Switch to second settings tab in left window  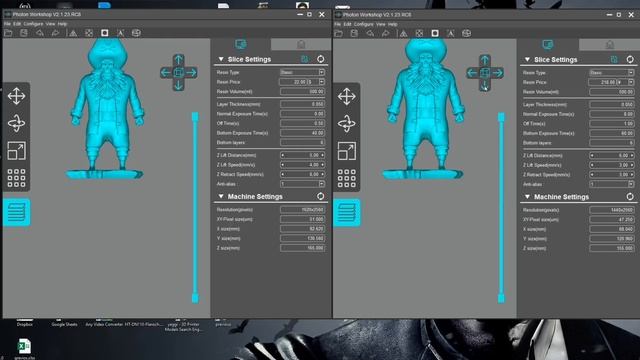301,44
